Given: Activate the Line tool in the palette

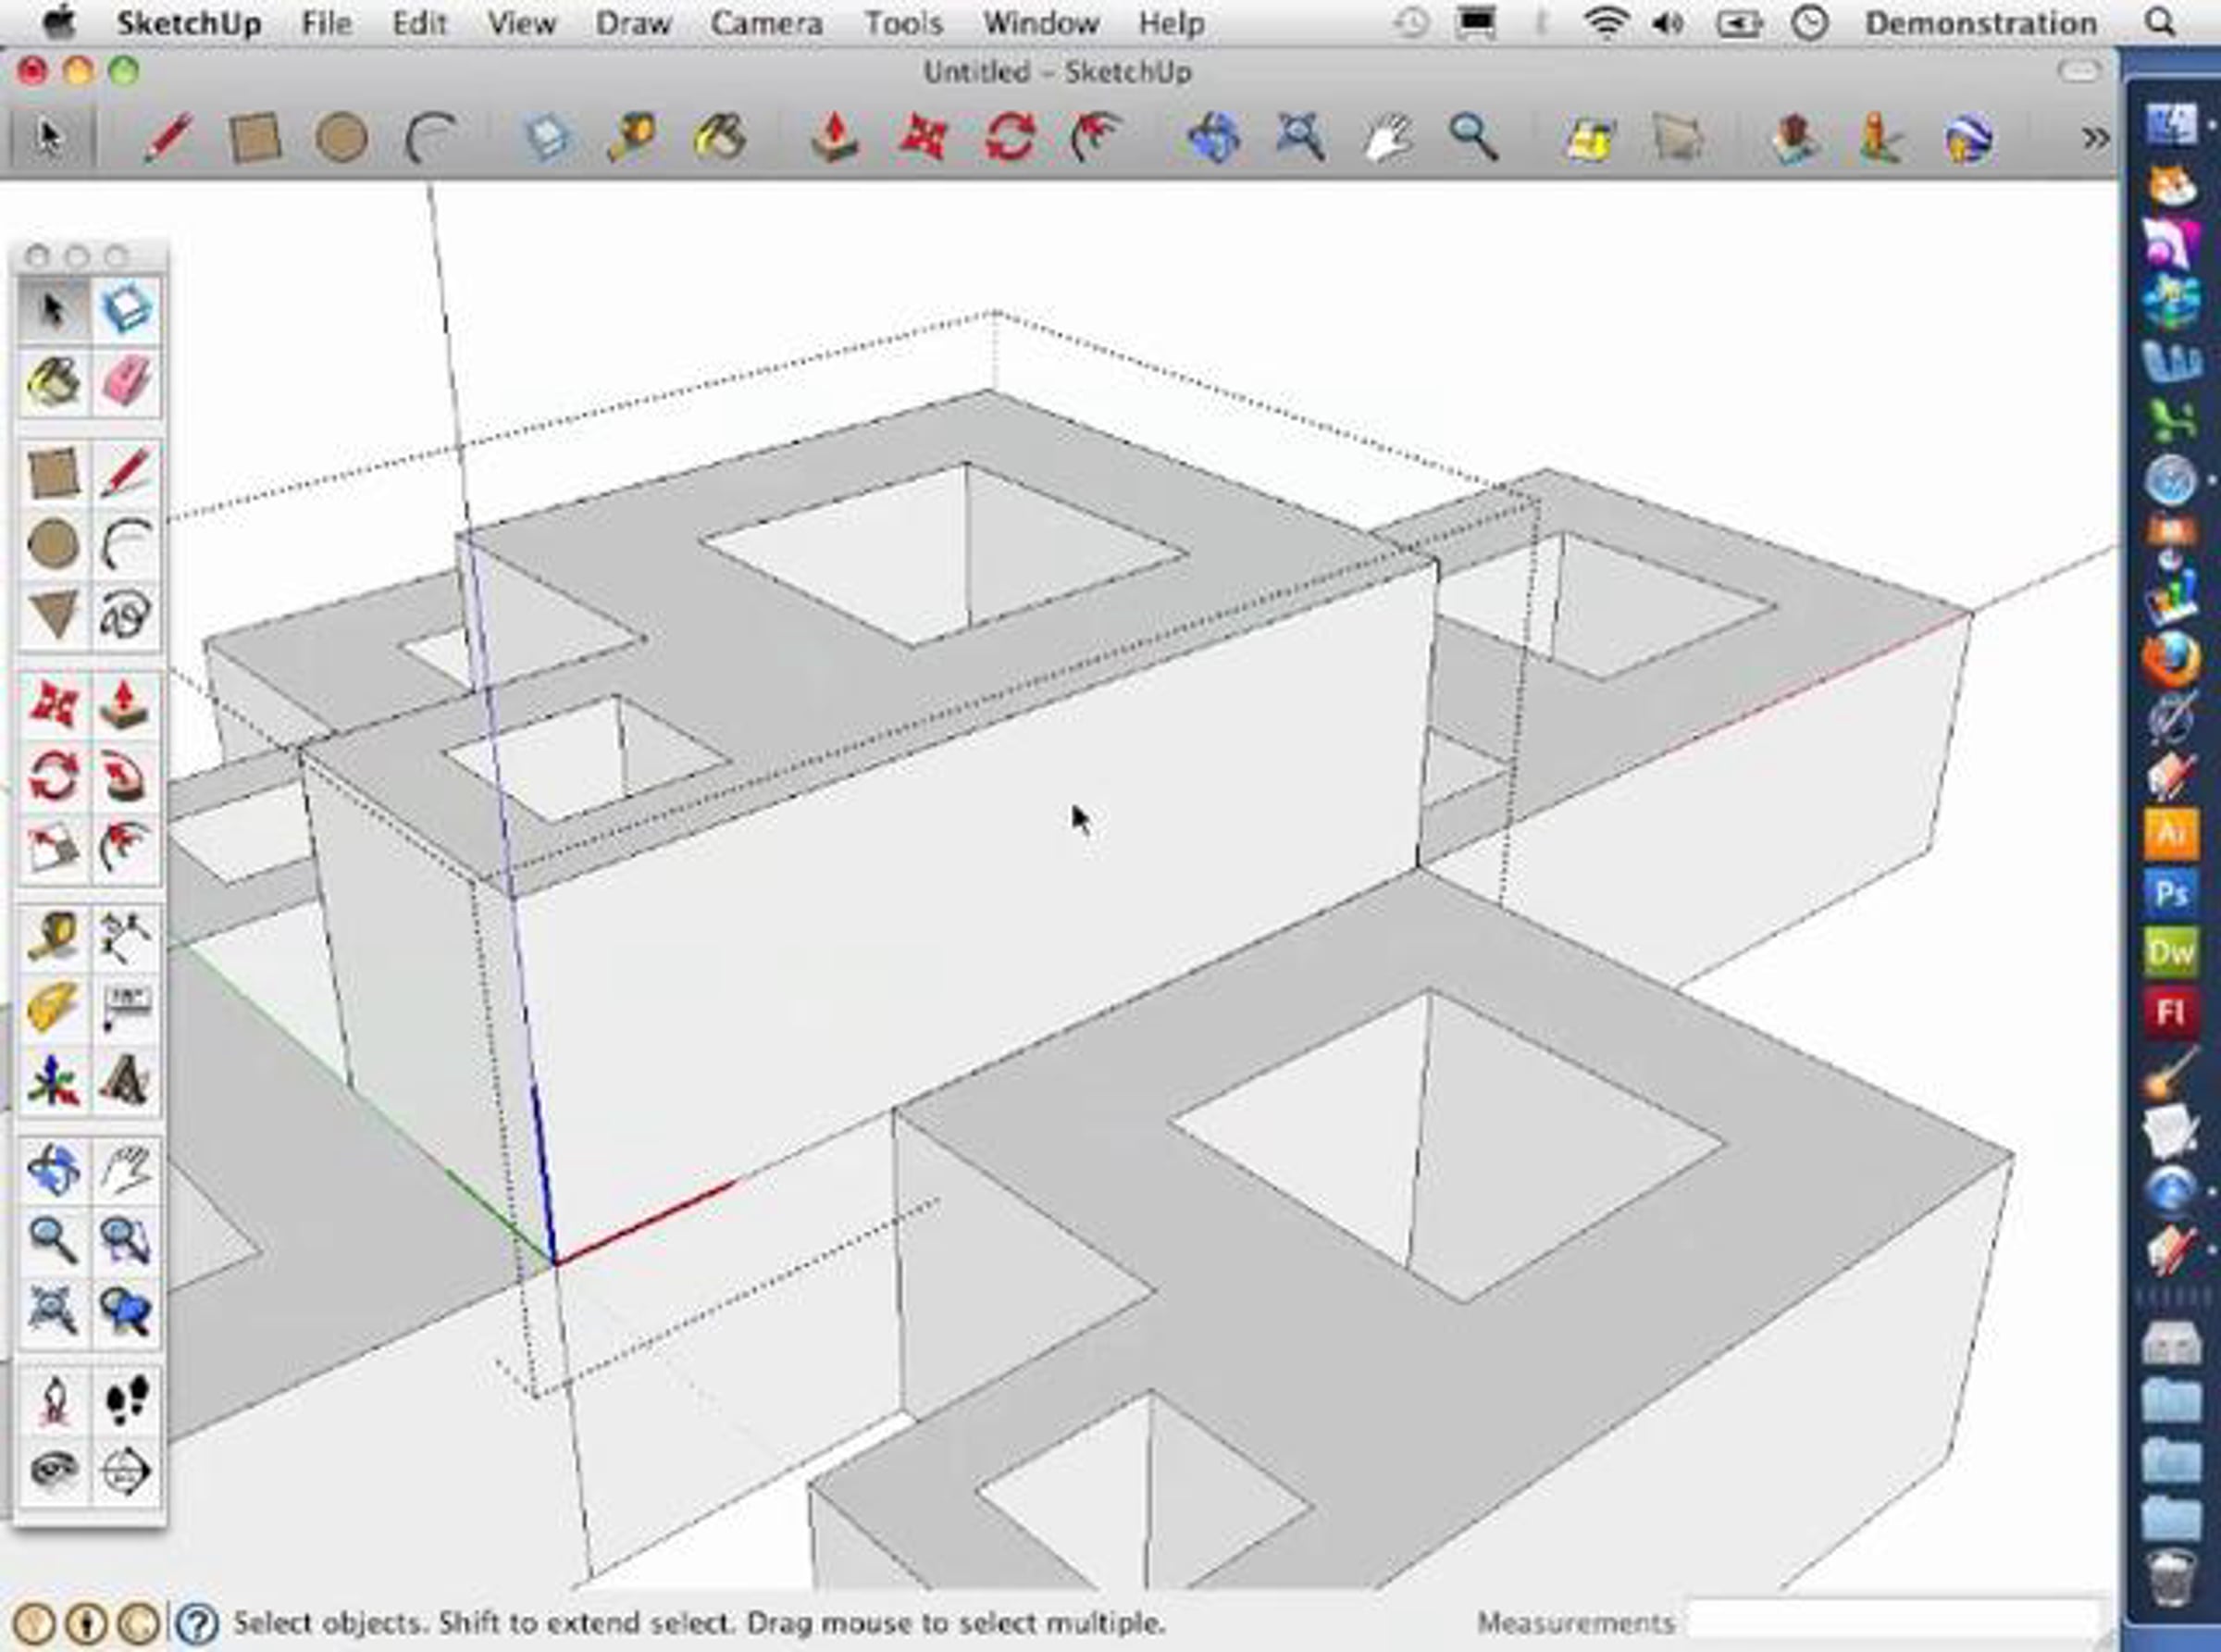Looking at the screenshot, I should point(126,473).
